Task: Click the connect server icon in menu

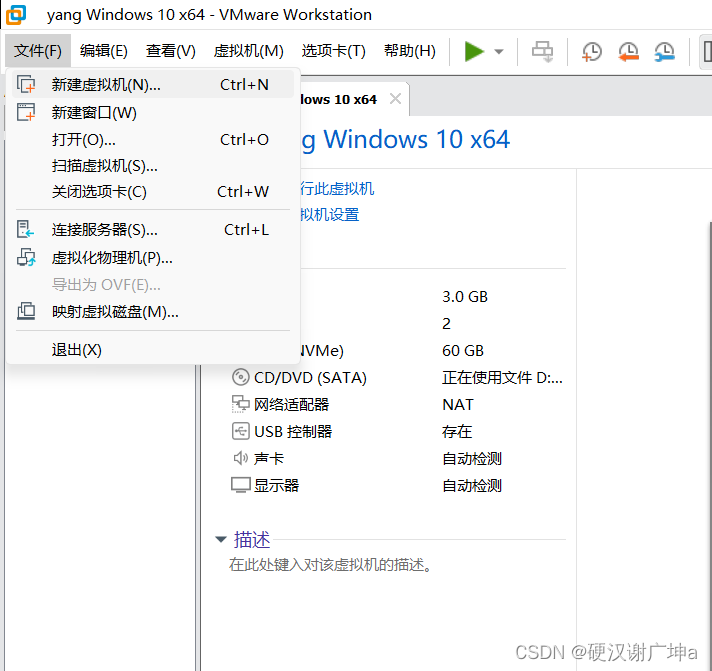Action: pyautogui.click(x=25, y=229)
